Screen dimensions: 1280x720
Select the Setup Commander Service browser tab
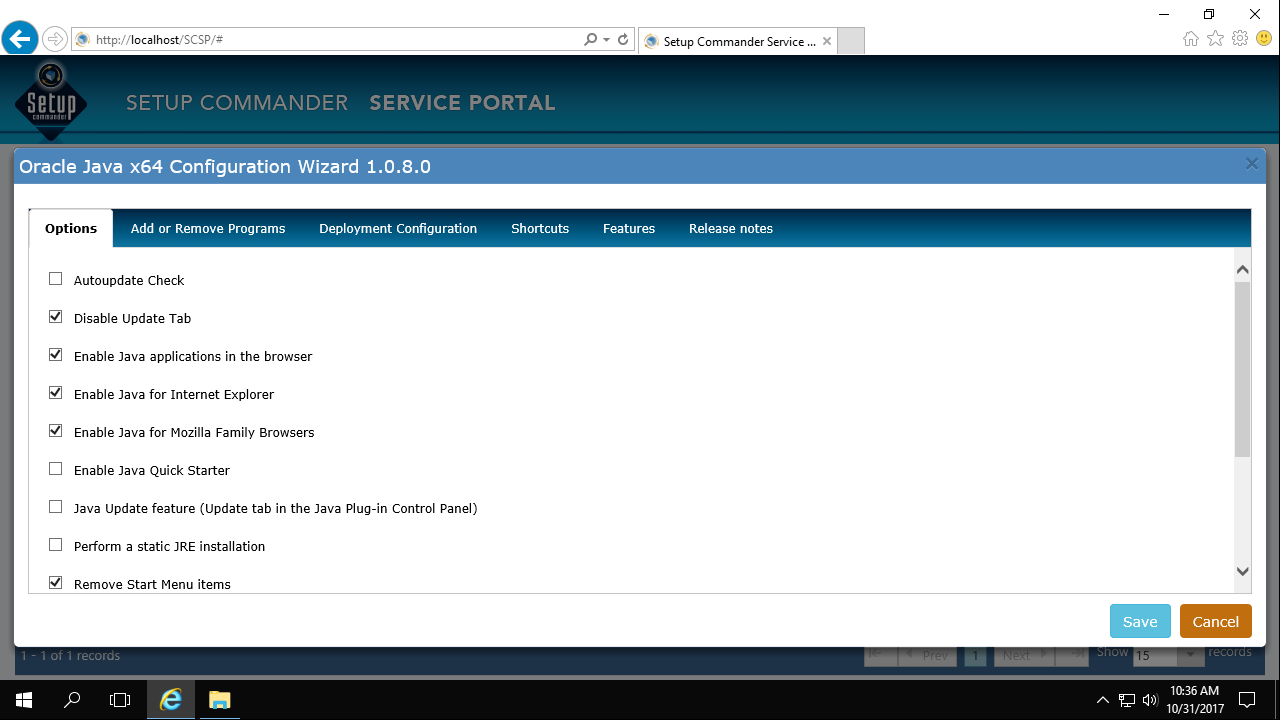[736, 41]
